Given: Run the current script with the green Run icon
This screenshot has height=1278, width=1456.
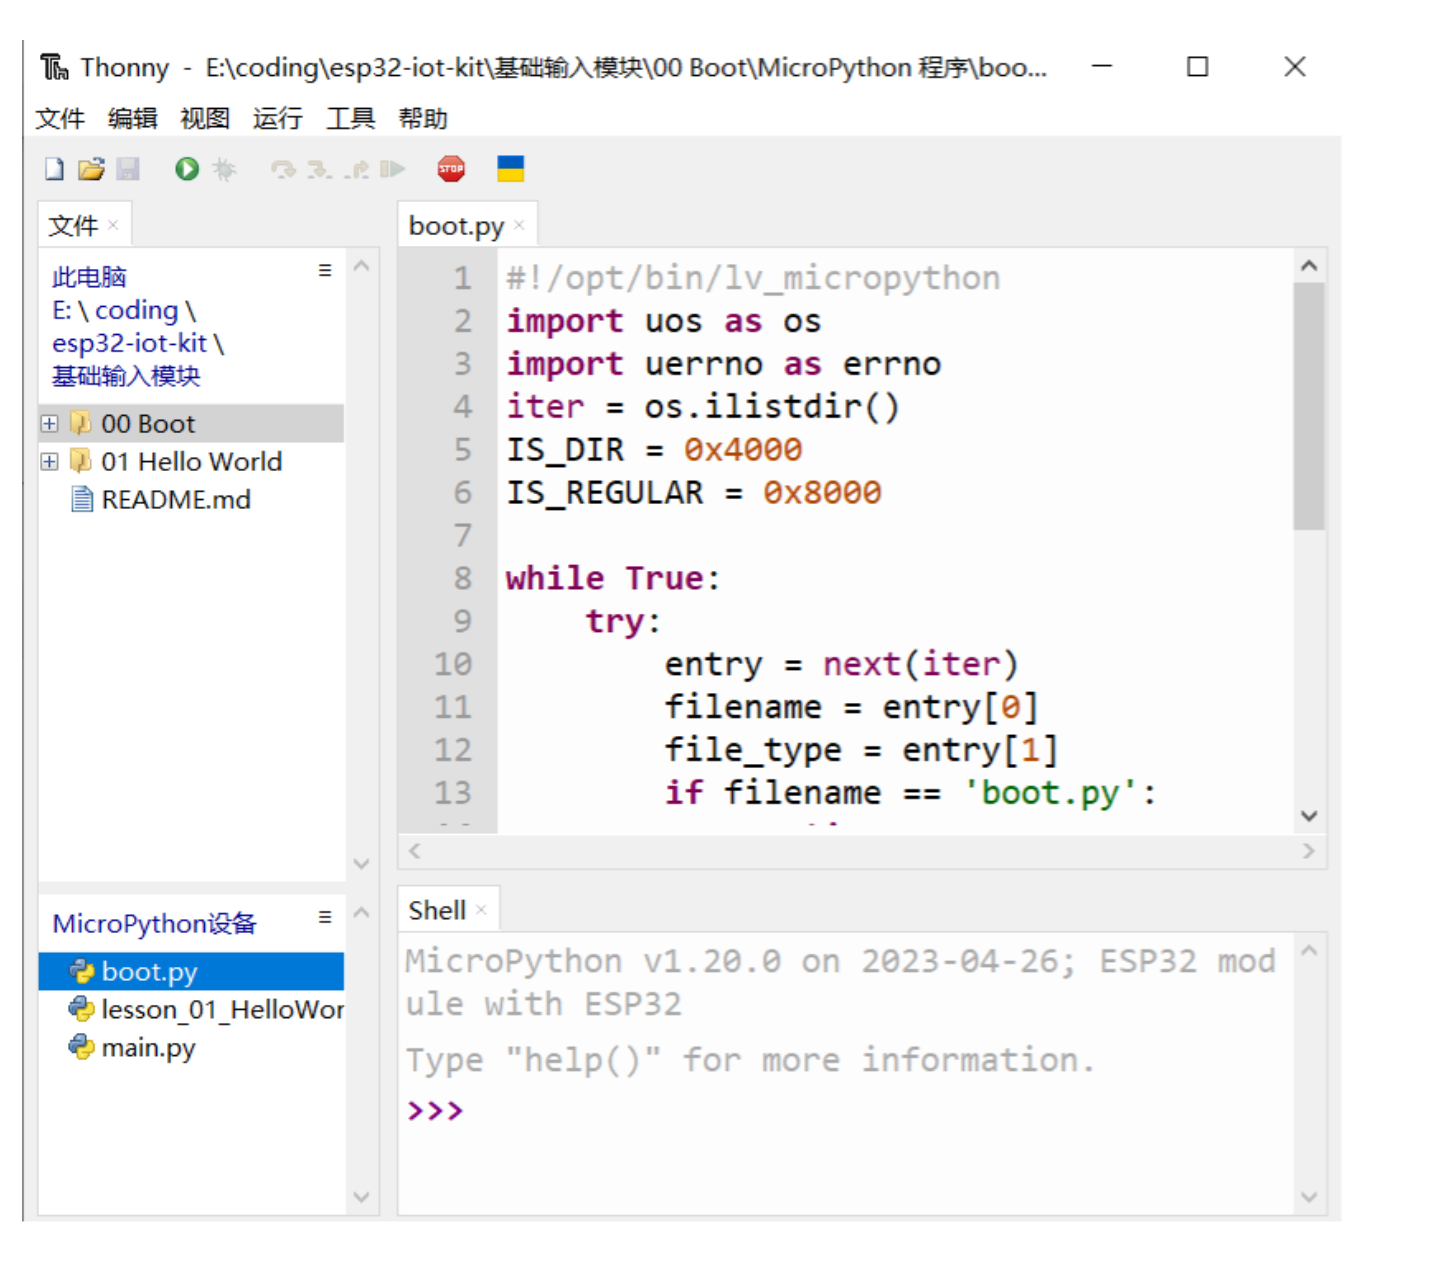Looking at the screenshot, I should coord(186,168).
